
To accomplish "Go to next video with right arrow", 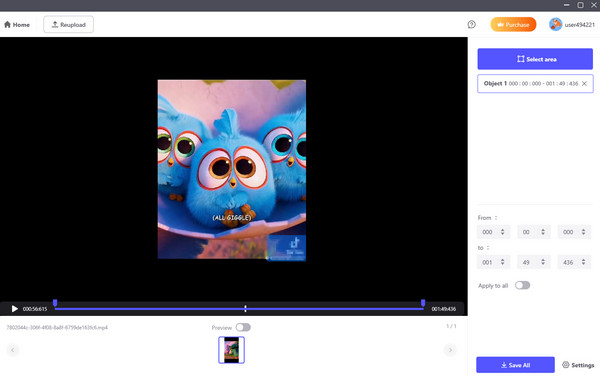I will tap(450, 350).
